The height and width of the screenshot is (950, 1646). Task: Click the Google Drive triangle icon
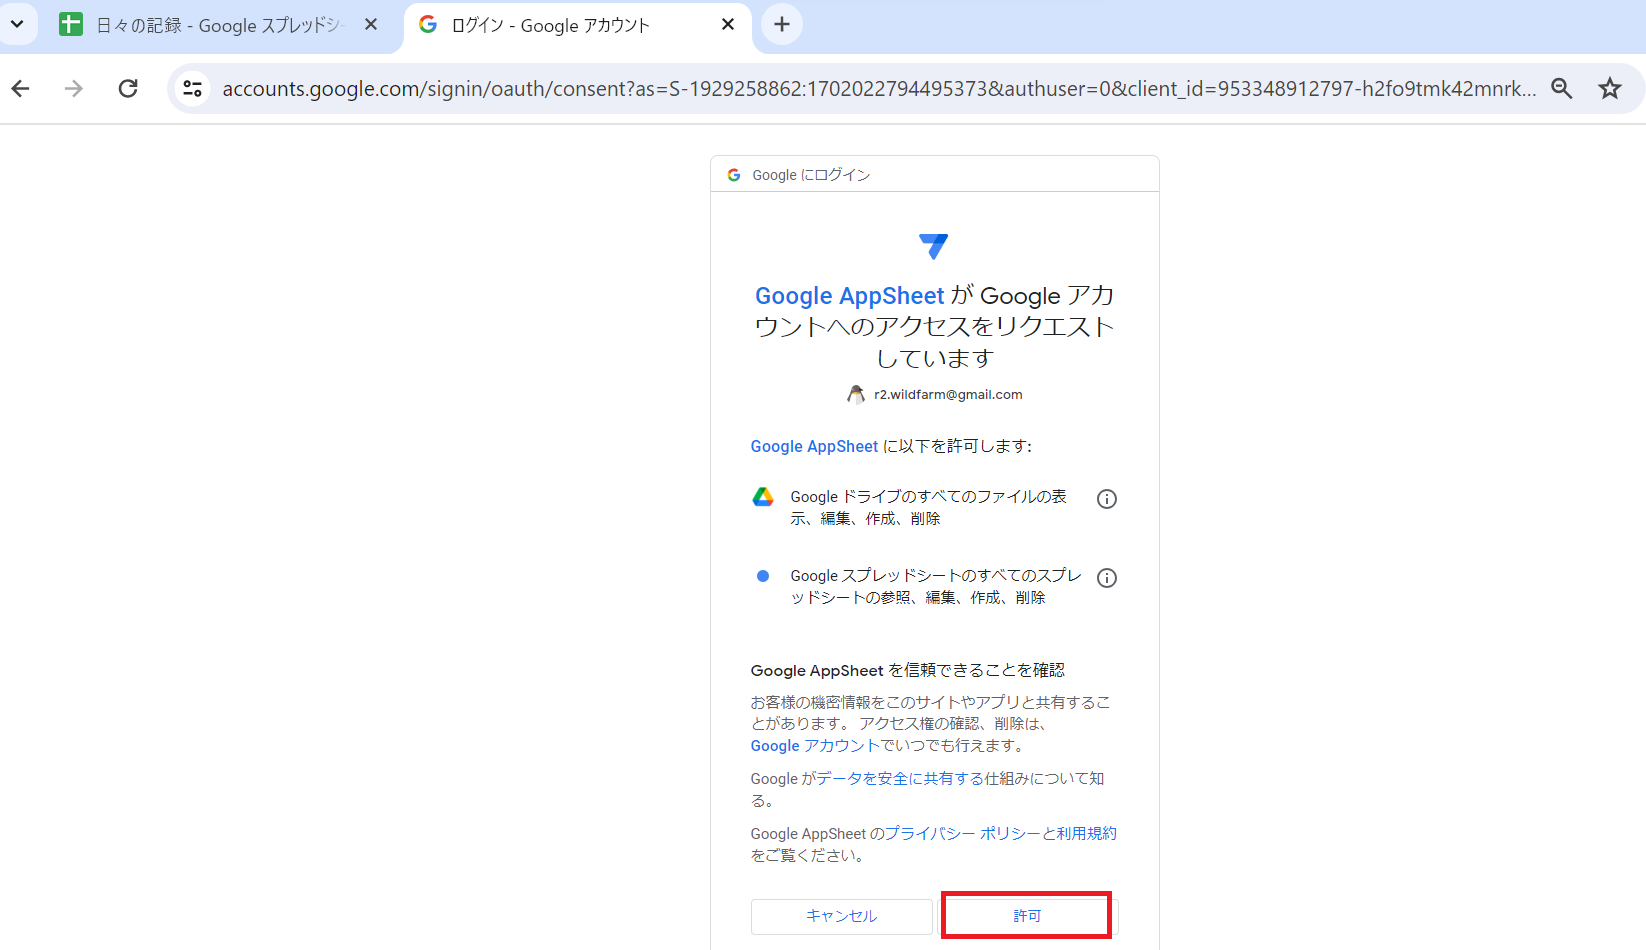pos(763,496)
